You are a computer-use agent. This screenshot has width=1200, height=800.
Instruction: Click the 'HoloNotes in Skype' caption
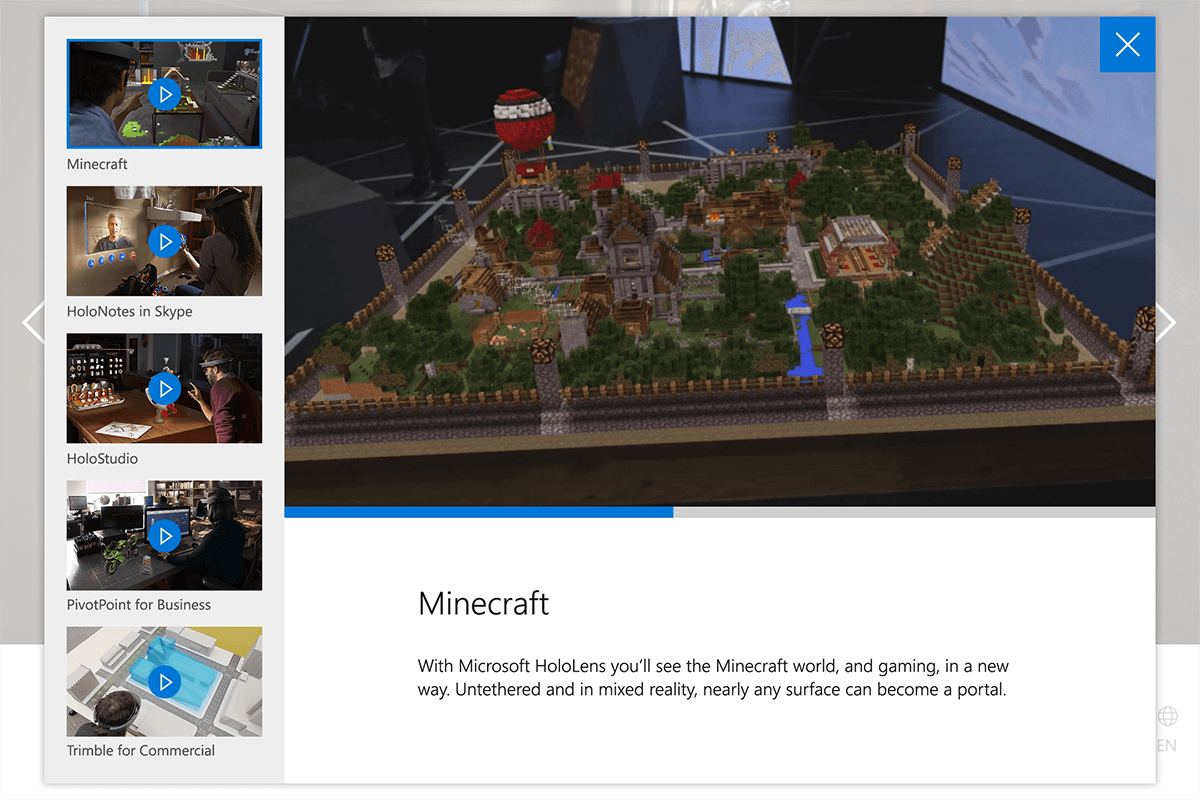click(x=129, y=312)
